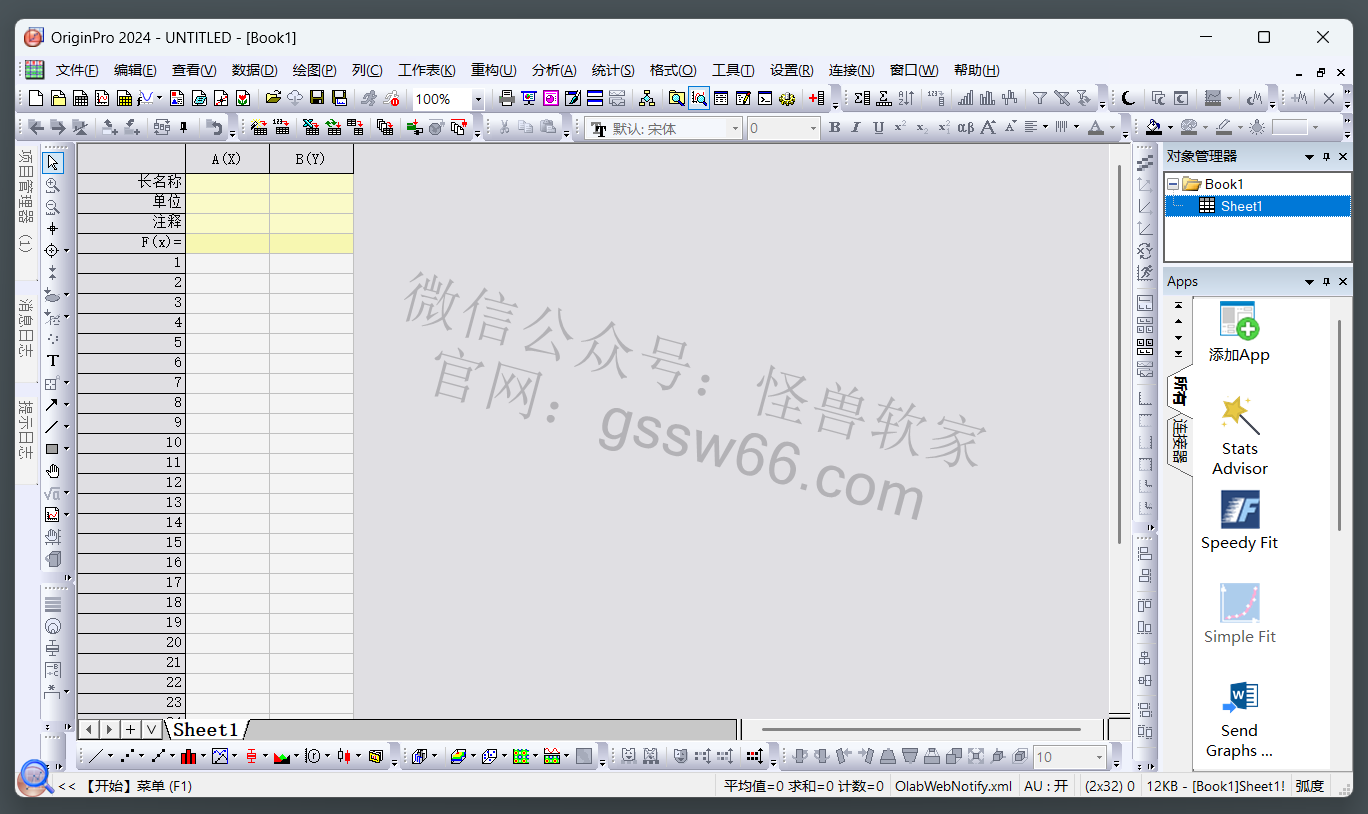The width and height of the screenshot is (1368, 814).
Task: Create a new project from the toolbar
Action: click(36, 98)
